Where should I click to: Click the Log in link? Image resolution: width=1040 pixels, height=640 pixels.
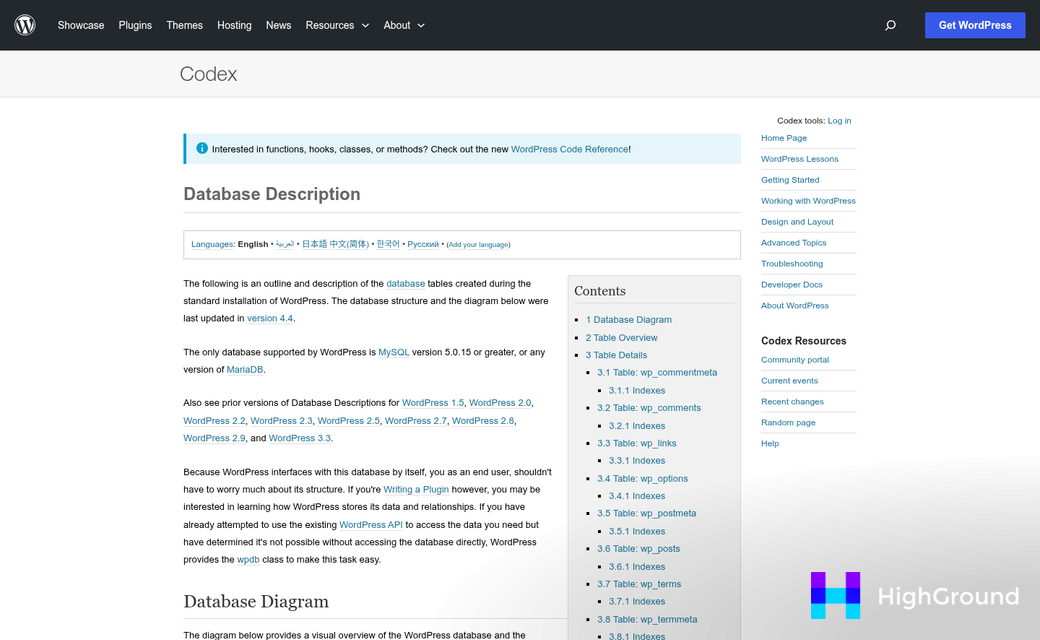point(839,121)
